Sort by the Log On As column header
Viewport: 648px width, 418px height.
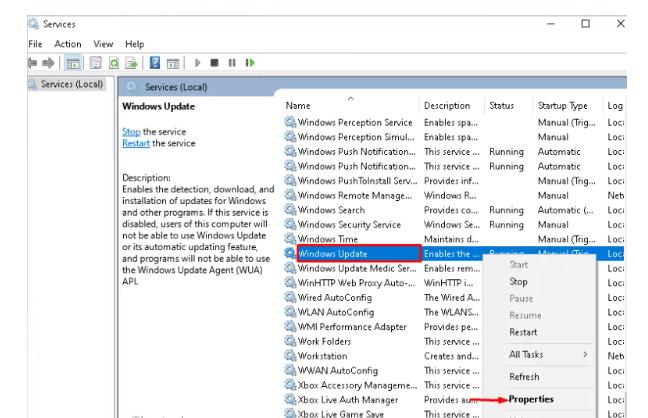tap(615, 105)
